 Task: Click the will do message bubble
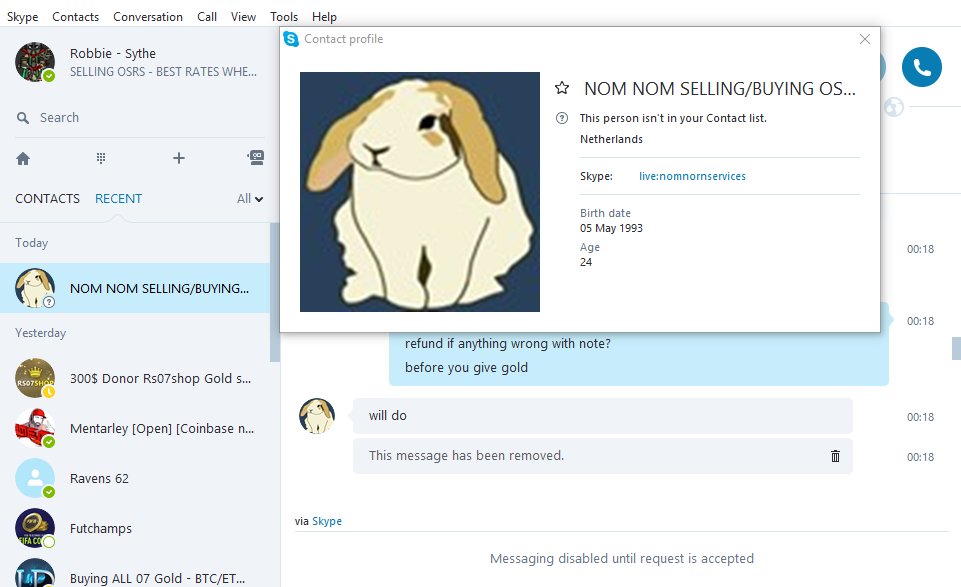coord(602,416)
